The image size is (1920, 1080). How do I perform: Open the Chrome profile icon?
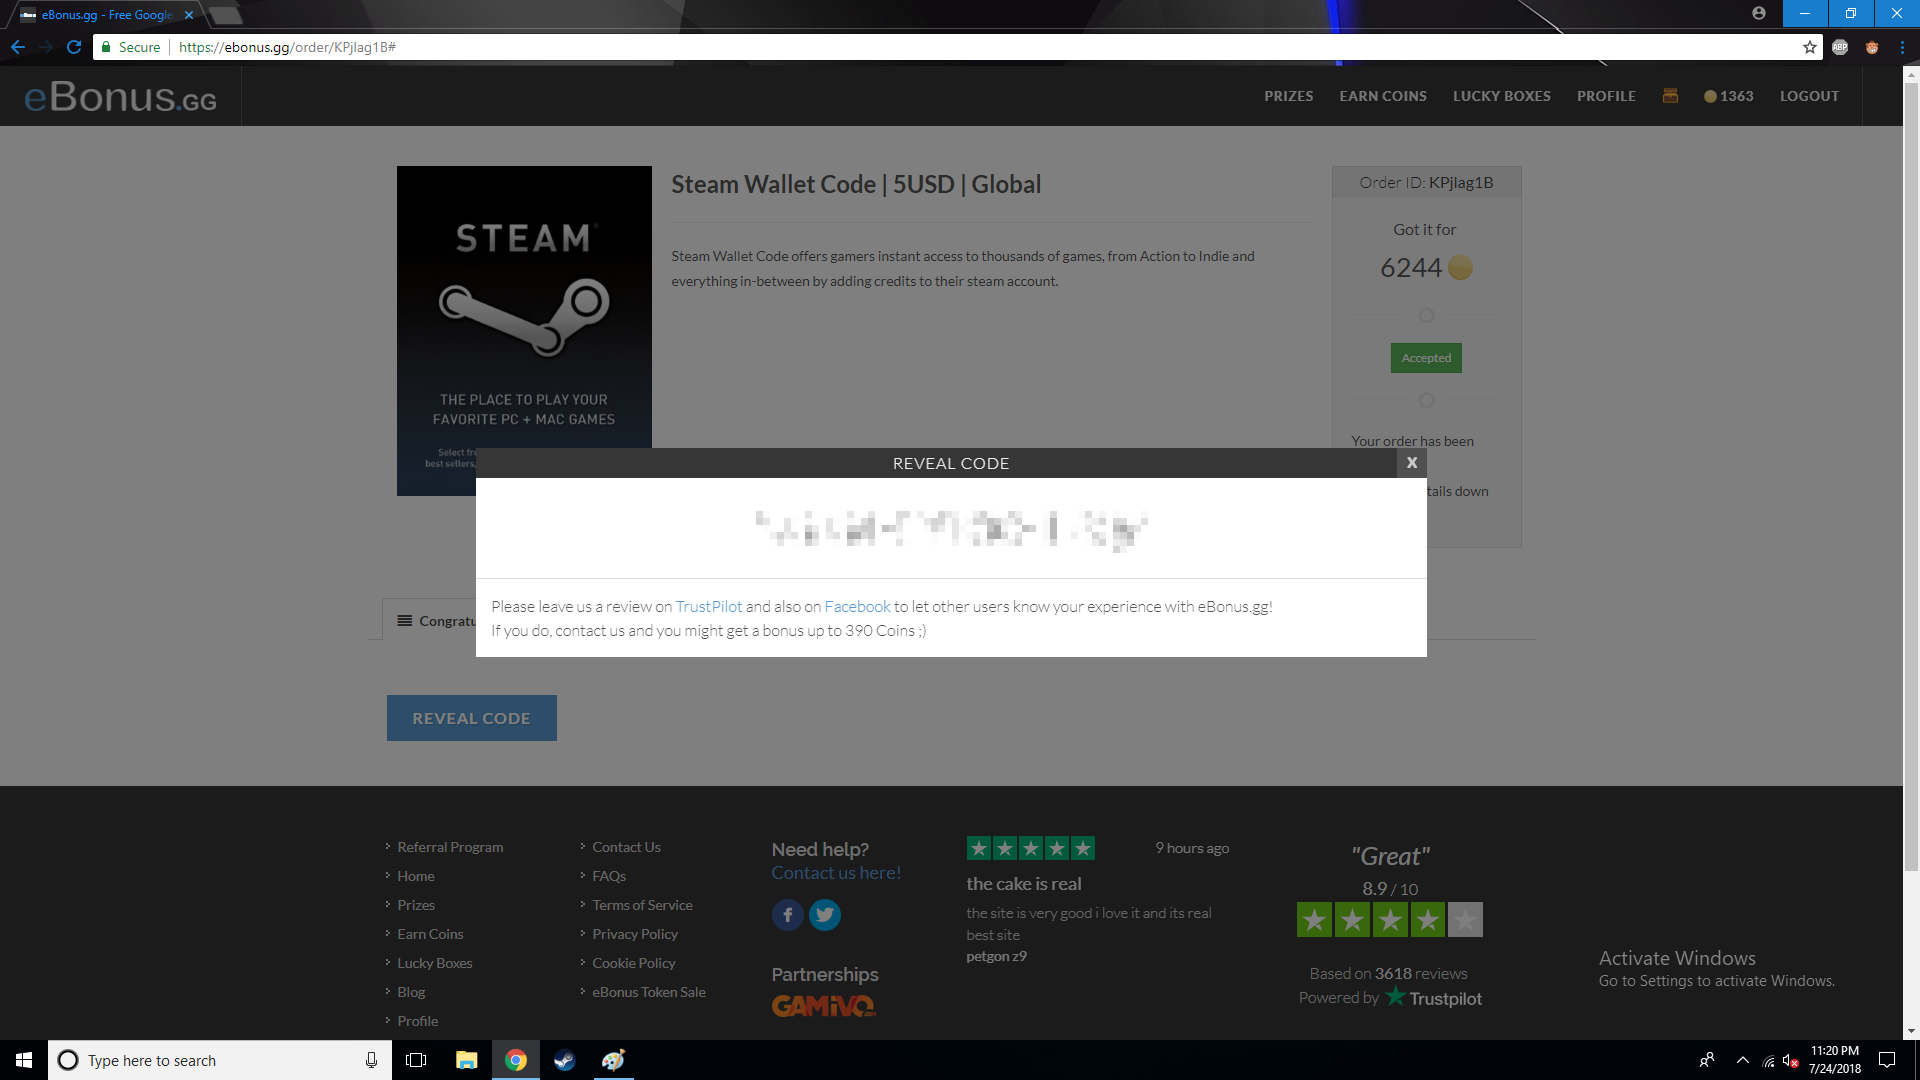[1758, 13]
